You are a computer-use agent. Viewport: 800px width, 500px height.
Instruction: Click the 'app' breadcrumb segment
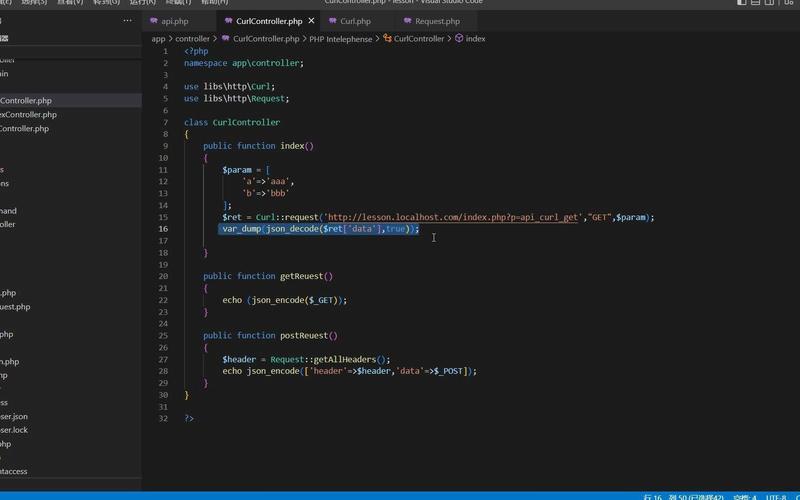(x=158, y=39)
